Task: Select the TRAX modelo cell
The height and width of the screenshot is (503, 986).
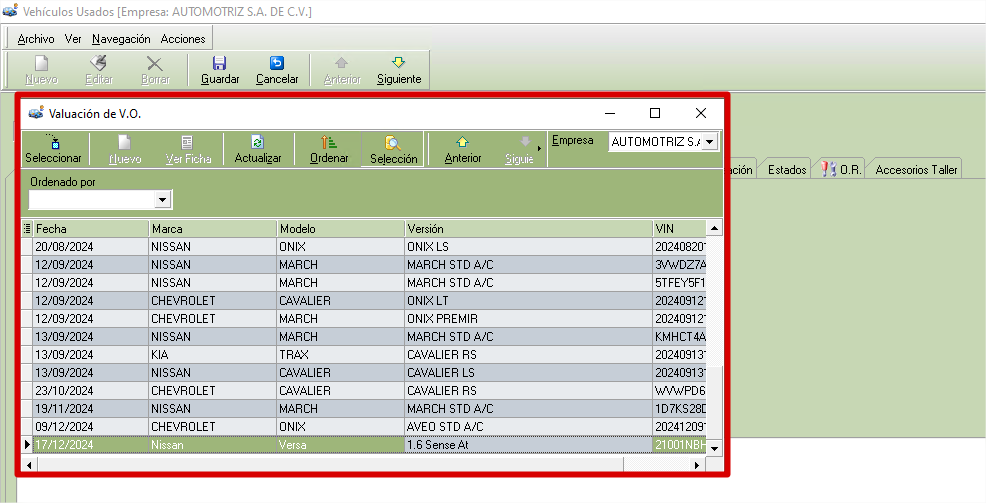Action: click(340, 355)
